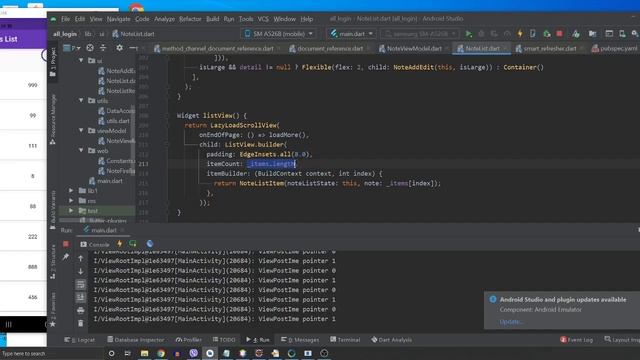
Task: Select utils.dart file in project tree
Action: pyautogui.click(x=114, y=121)
